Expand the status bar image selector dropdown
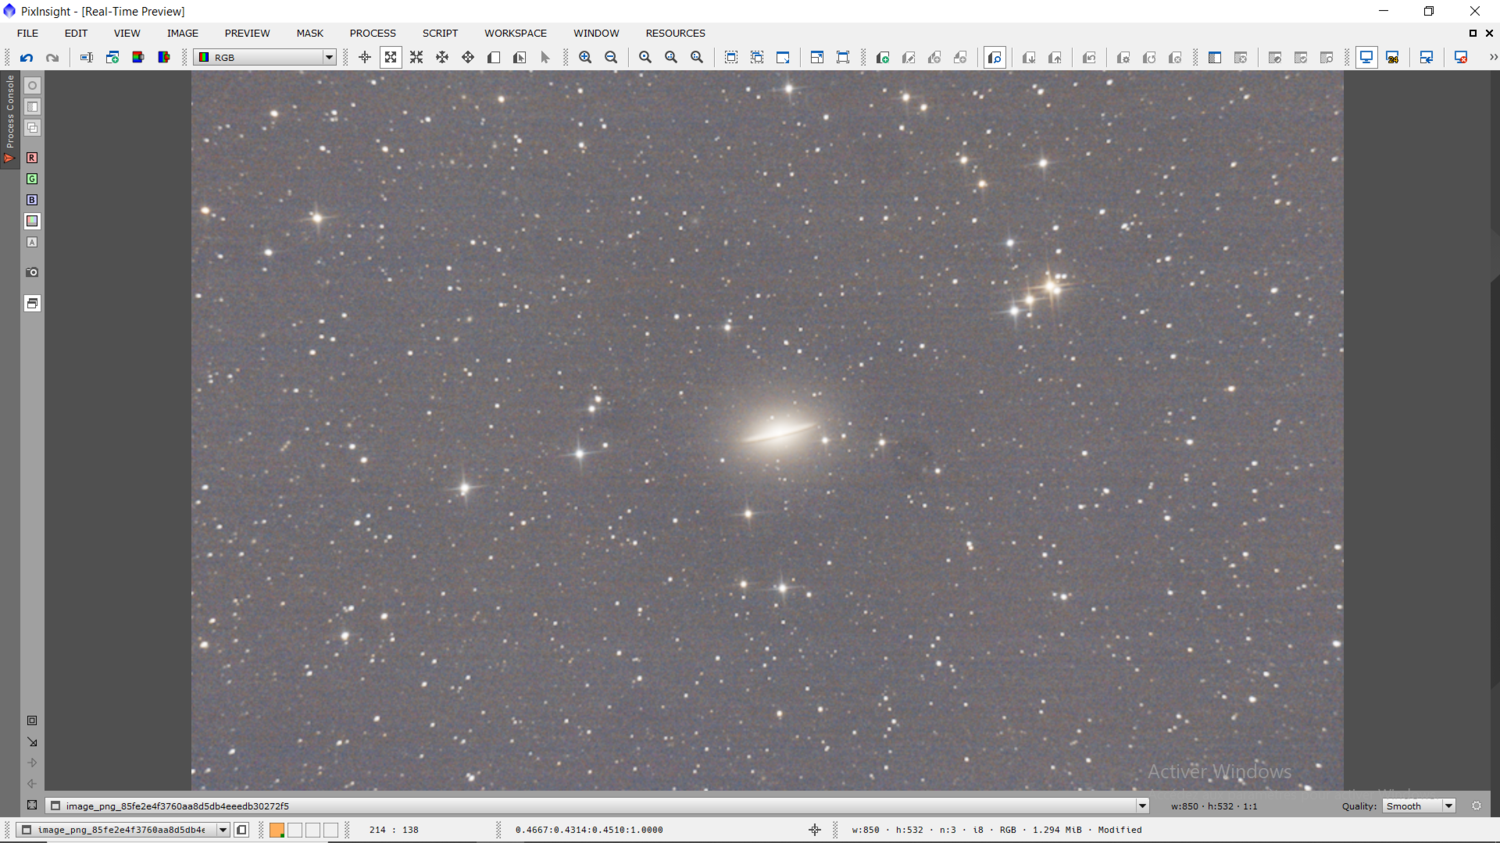 (x=223, y=830)
